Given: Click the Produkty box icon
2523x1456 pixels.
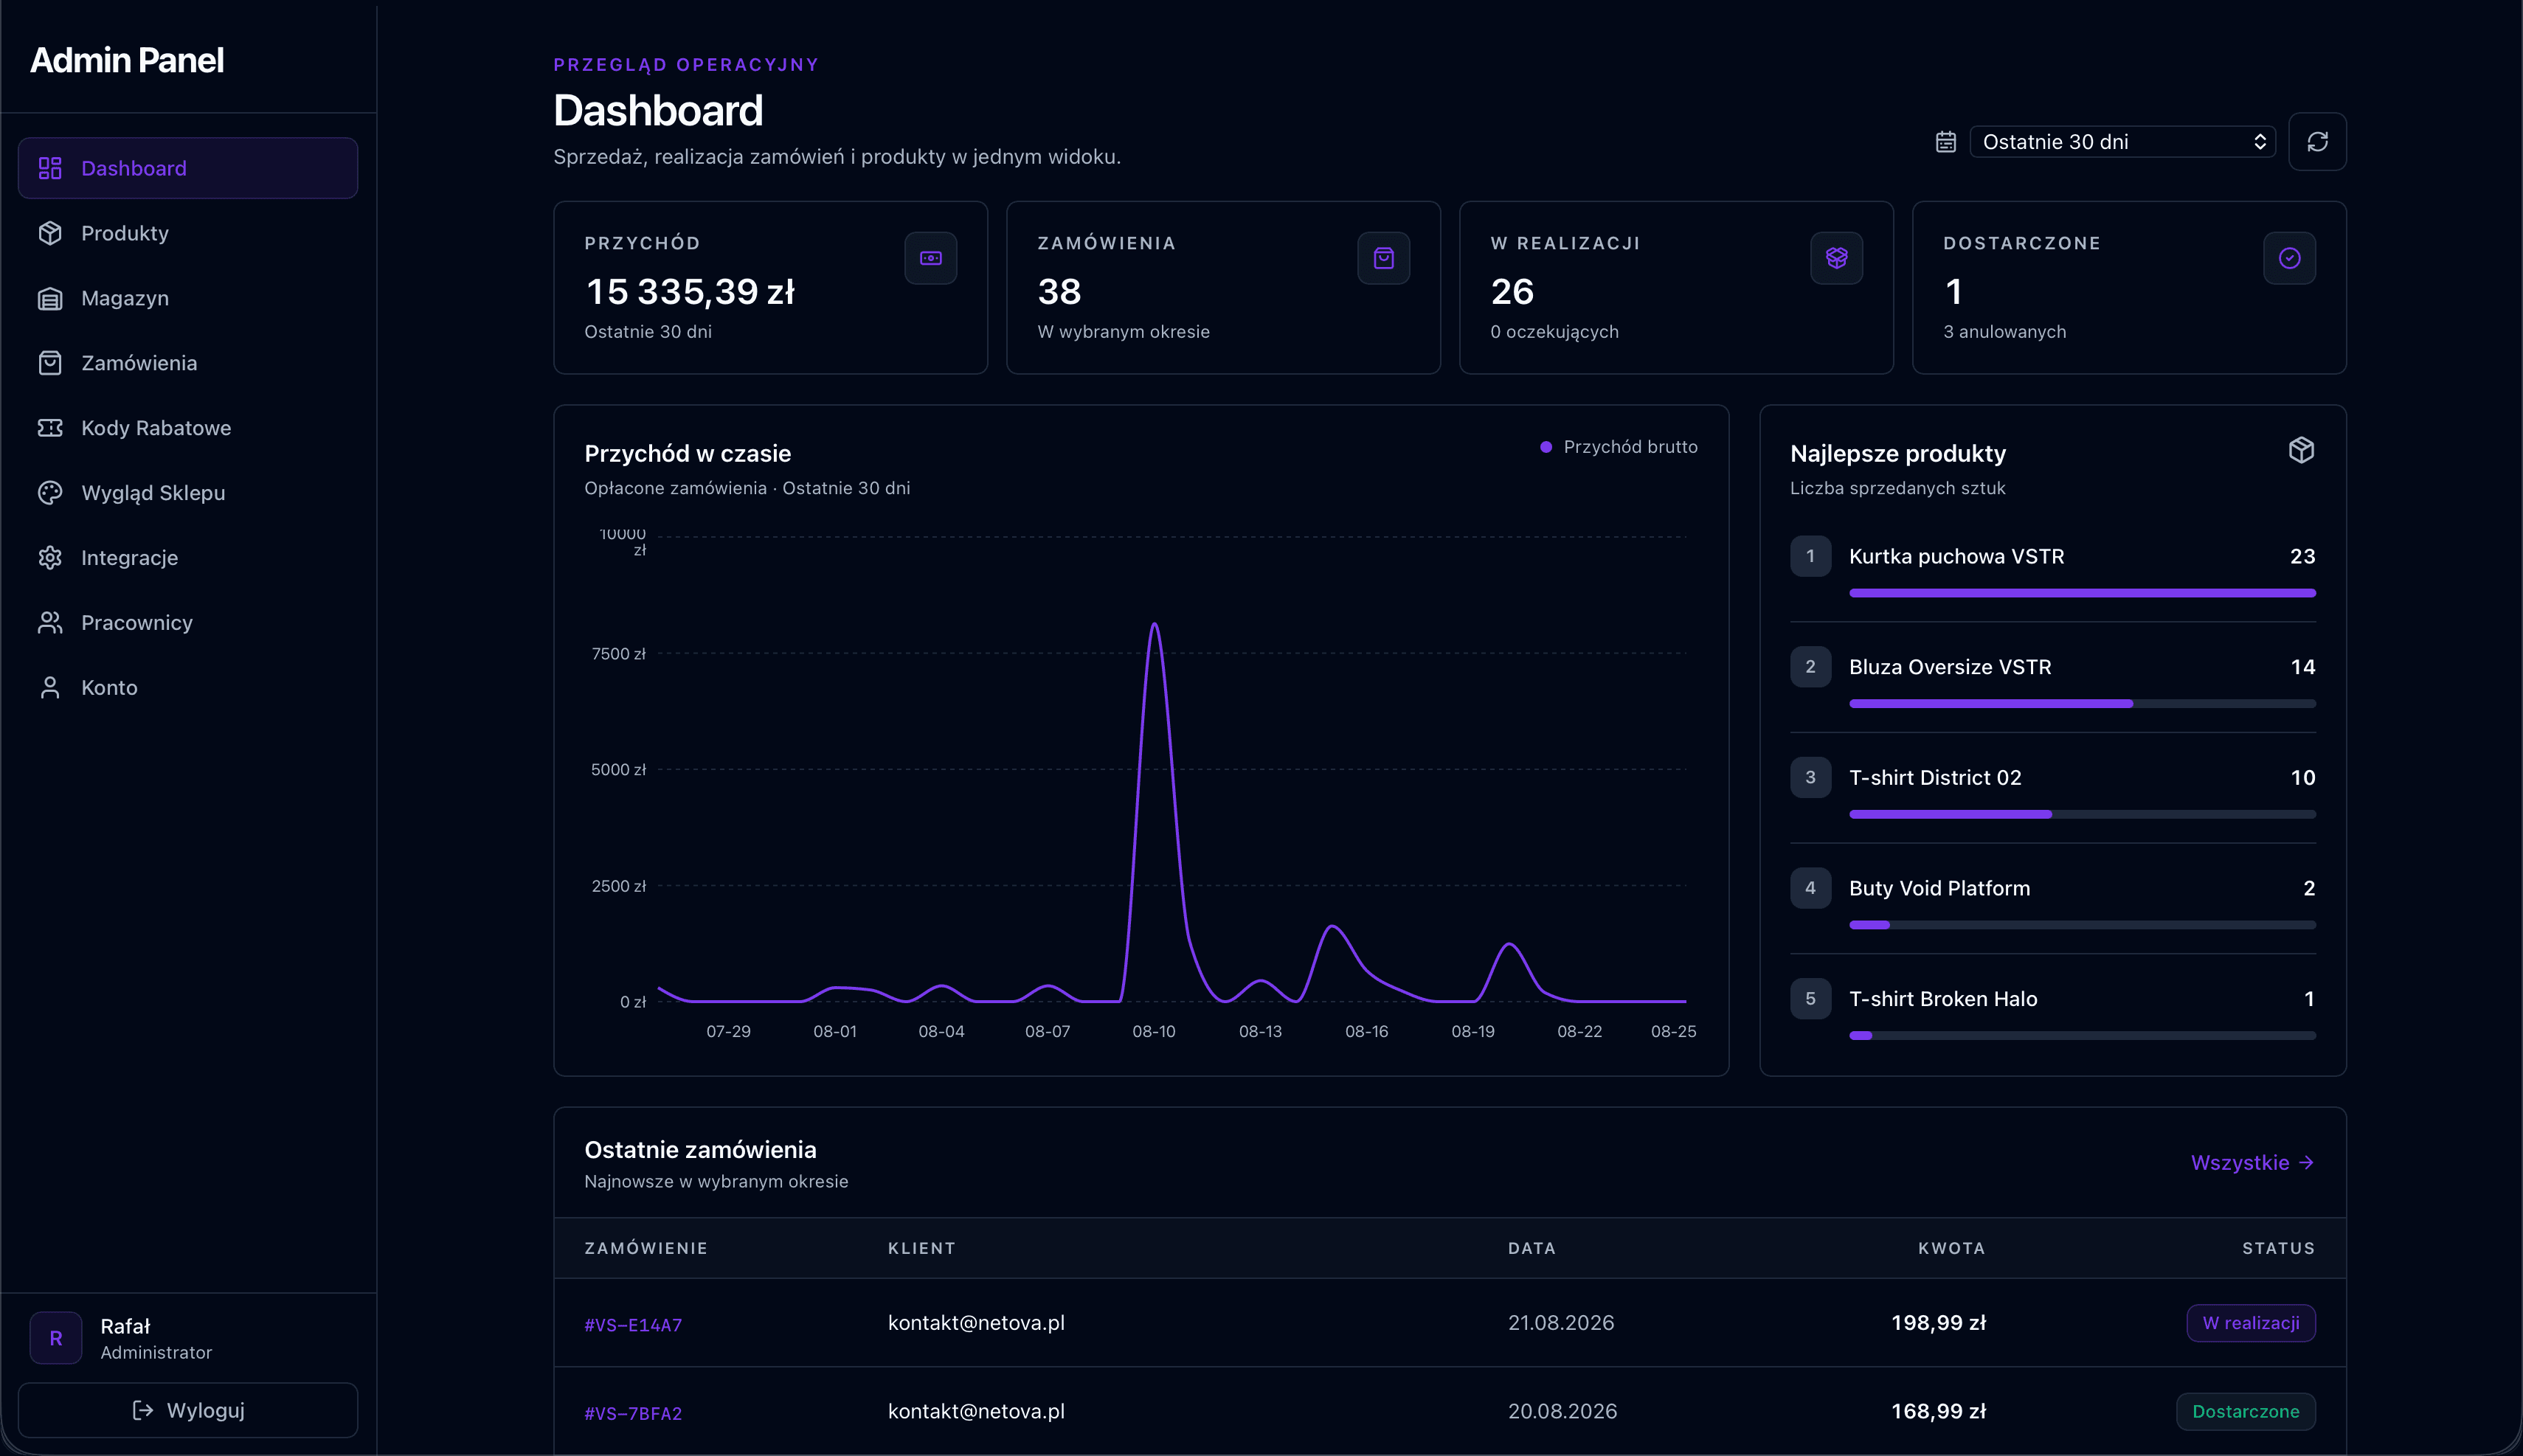Looking at the screenshot, I should point(50,233).
